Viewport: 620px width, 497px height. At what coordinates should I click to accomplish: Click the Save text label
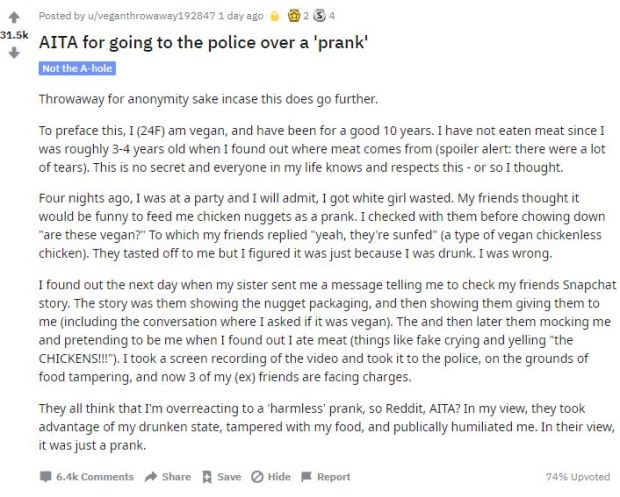point(229,477)
